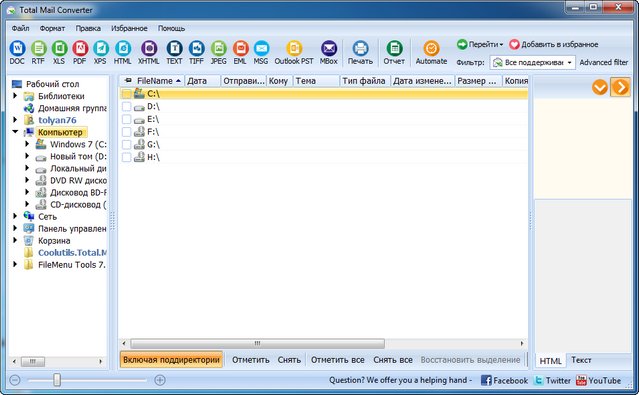Screen dimensions: 639x395
Task: Sort by the FileName column header
Action: (x=152, y=81)
